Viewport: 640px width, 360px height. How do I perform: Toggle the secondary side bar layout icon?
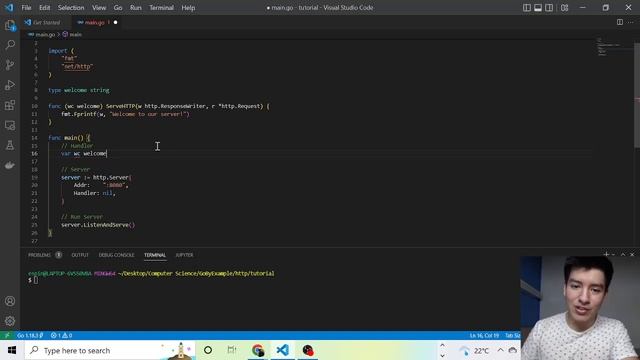click(x=549, y=8)
